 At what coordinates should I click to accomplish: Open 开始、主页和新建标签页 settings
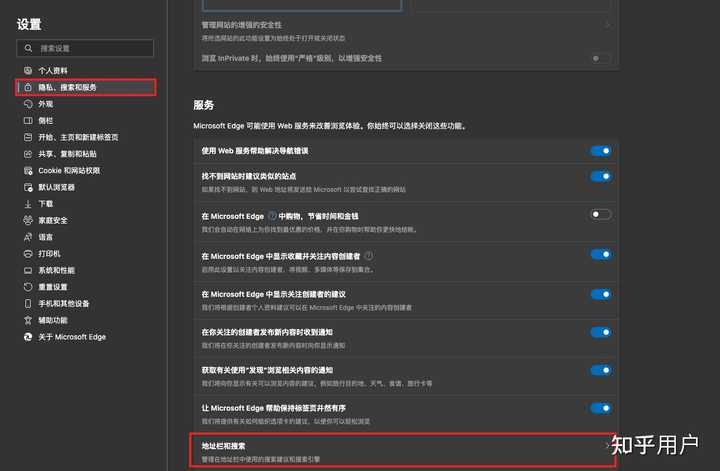click(x=78, y=137)
